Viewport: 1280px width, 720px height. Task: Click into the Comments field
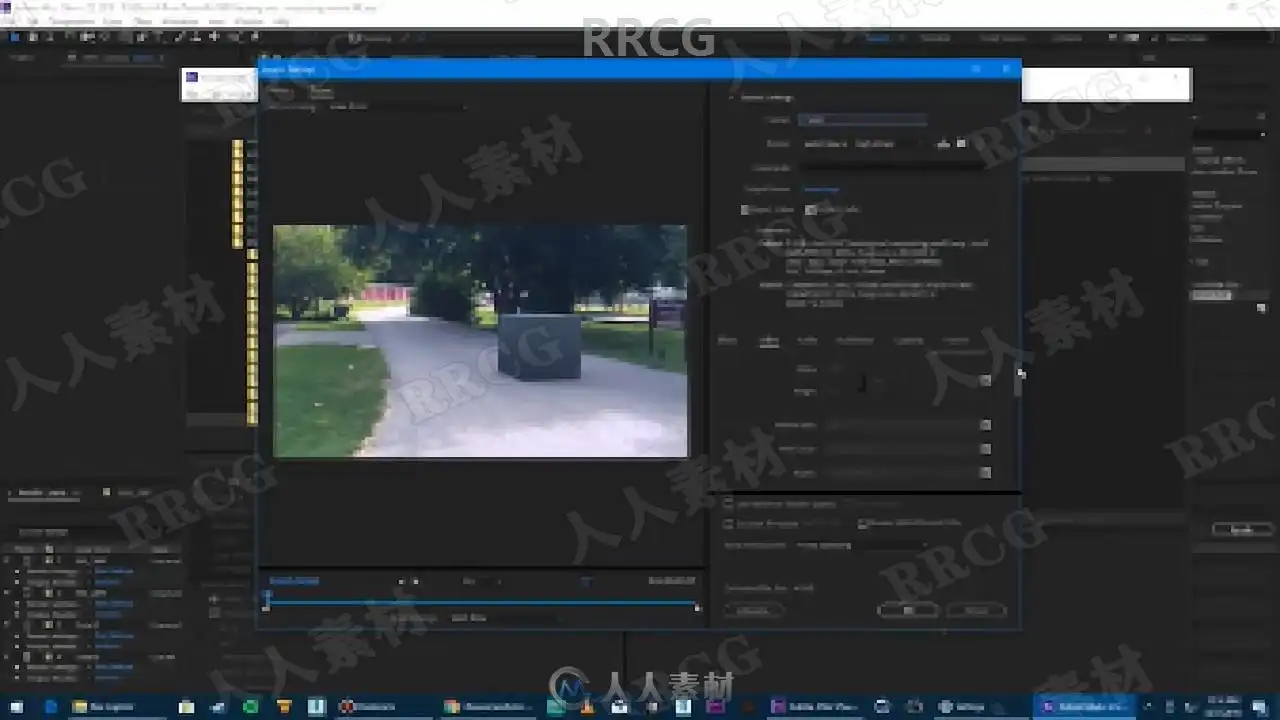pyautogui.click(x=893, y=167)
